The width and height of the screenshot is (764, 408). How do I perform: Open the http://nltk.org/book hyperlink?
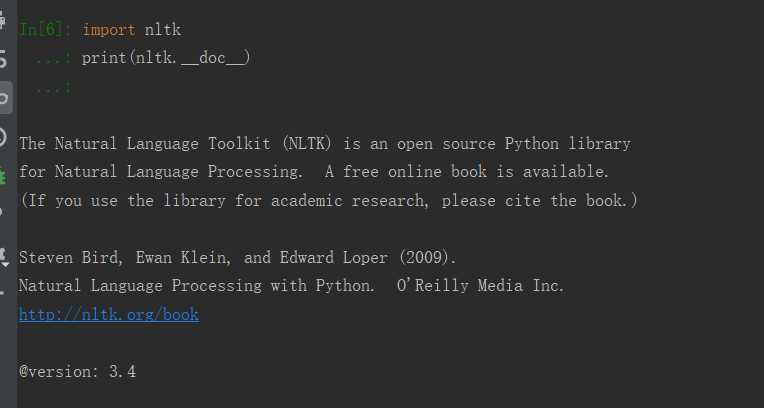click(x=109, y=314)
